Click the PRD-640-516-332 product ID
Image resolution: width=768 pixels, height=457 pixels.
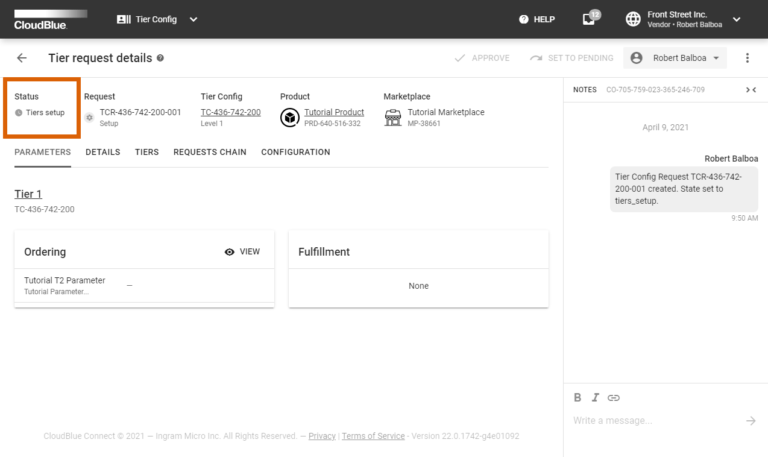332,123
